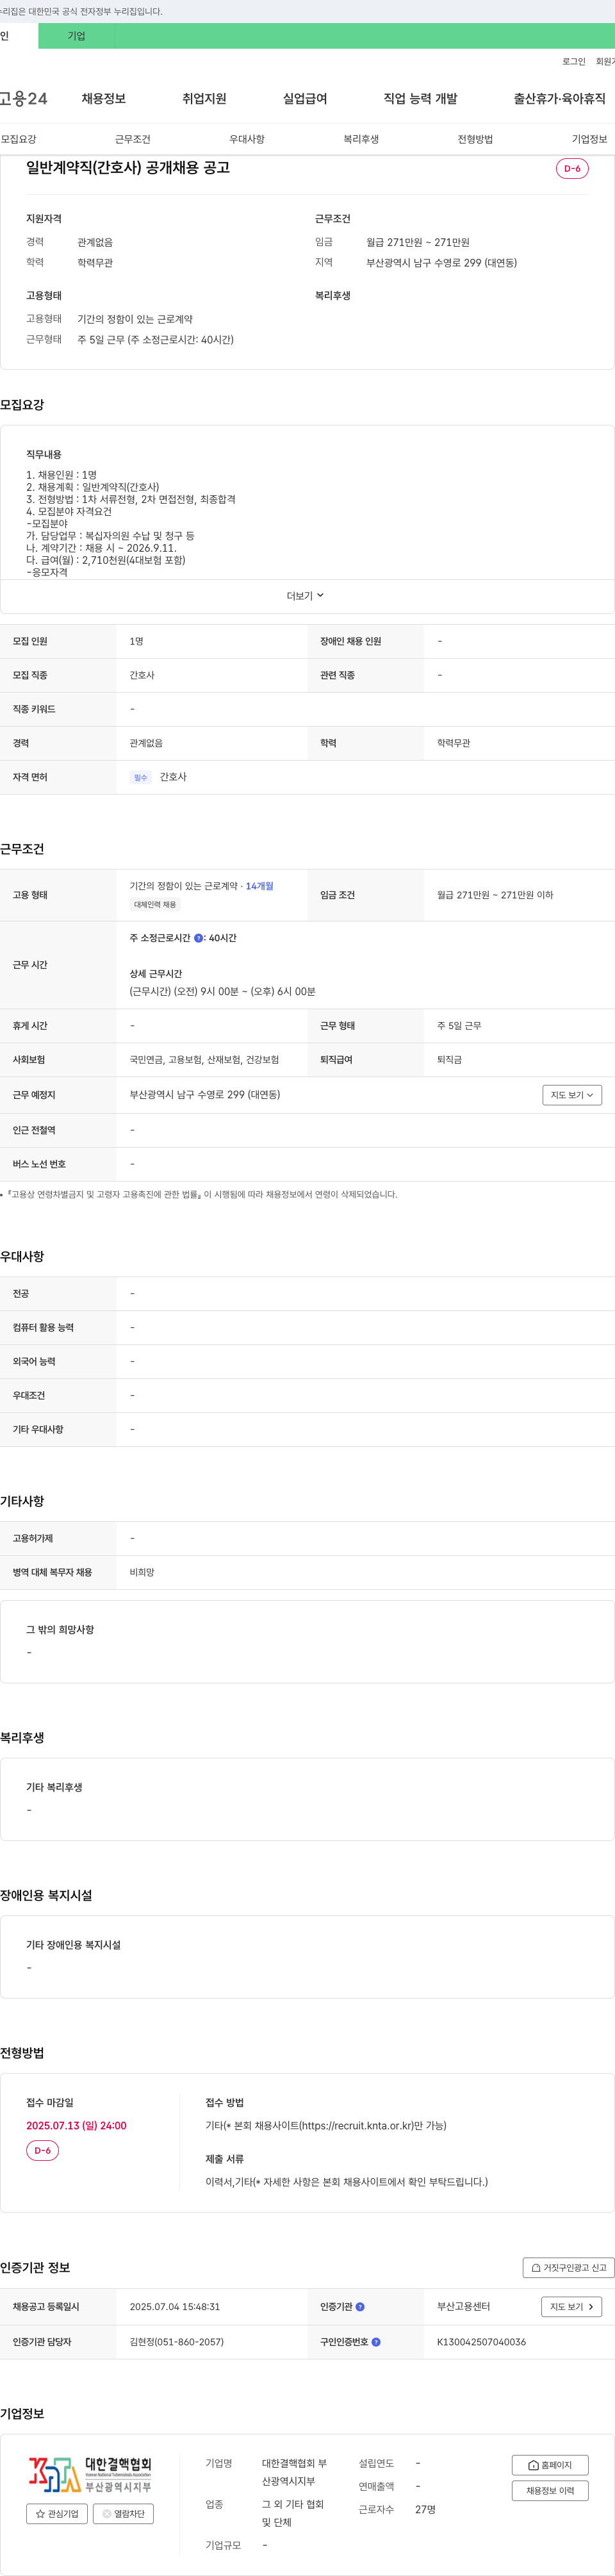The height and width of the screenshot is (2576, 615).
Task: Click the 필수 badge beside 간호사
Action: pyautogui.click(x=140, y=777)
